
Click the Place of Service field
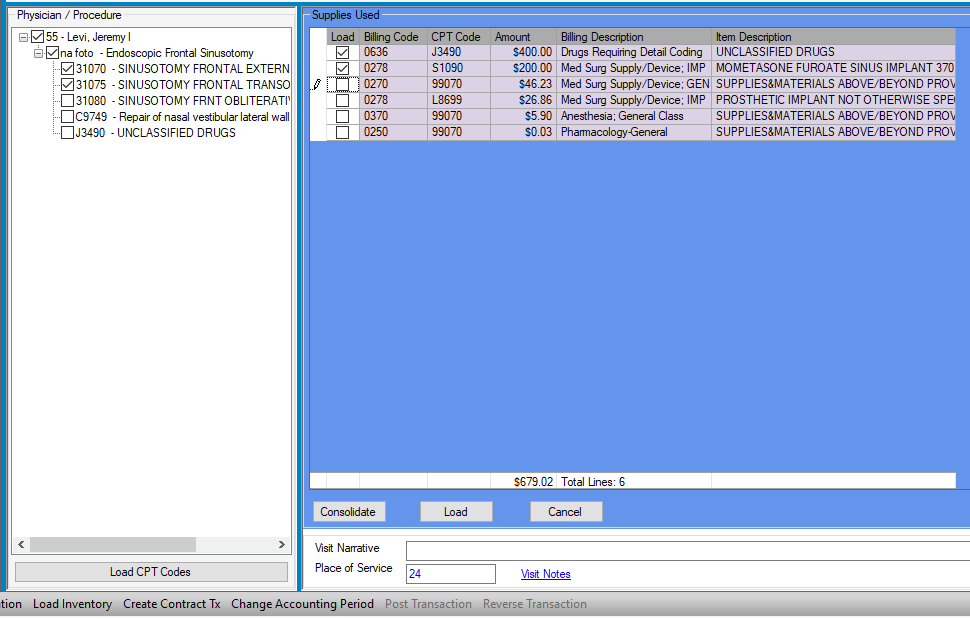(x=450, y=574)
